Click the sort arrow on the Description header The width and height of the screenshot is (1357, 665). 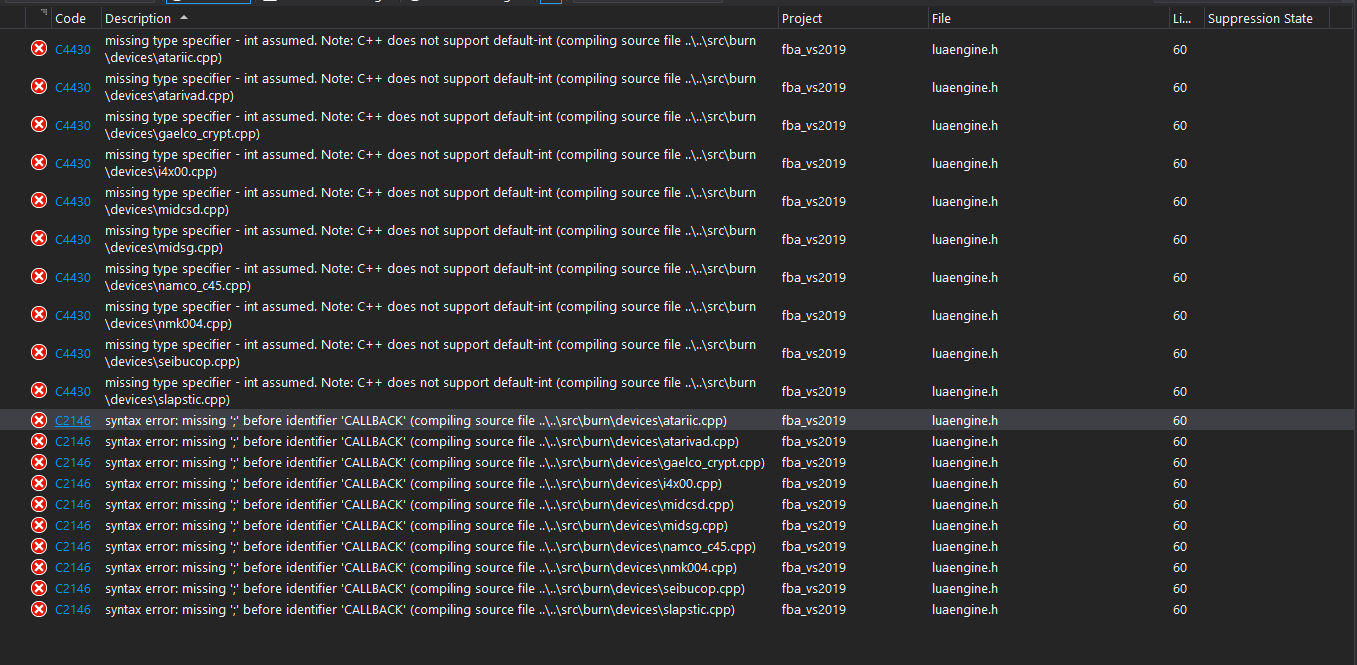pos(183,17)
